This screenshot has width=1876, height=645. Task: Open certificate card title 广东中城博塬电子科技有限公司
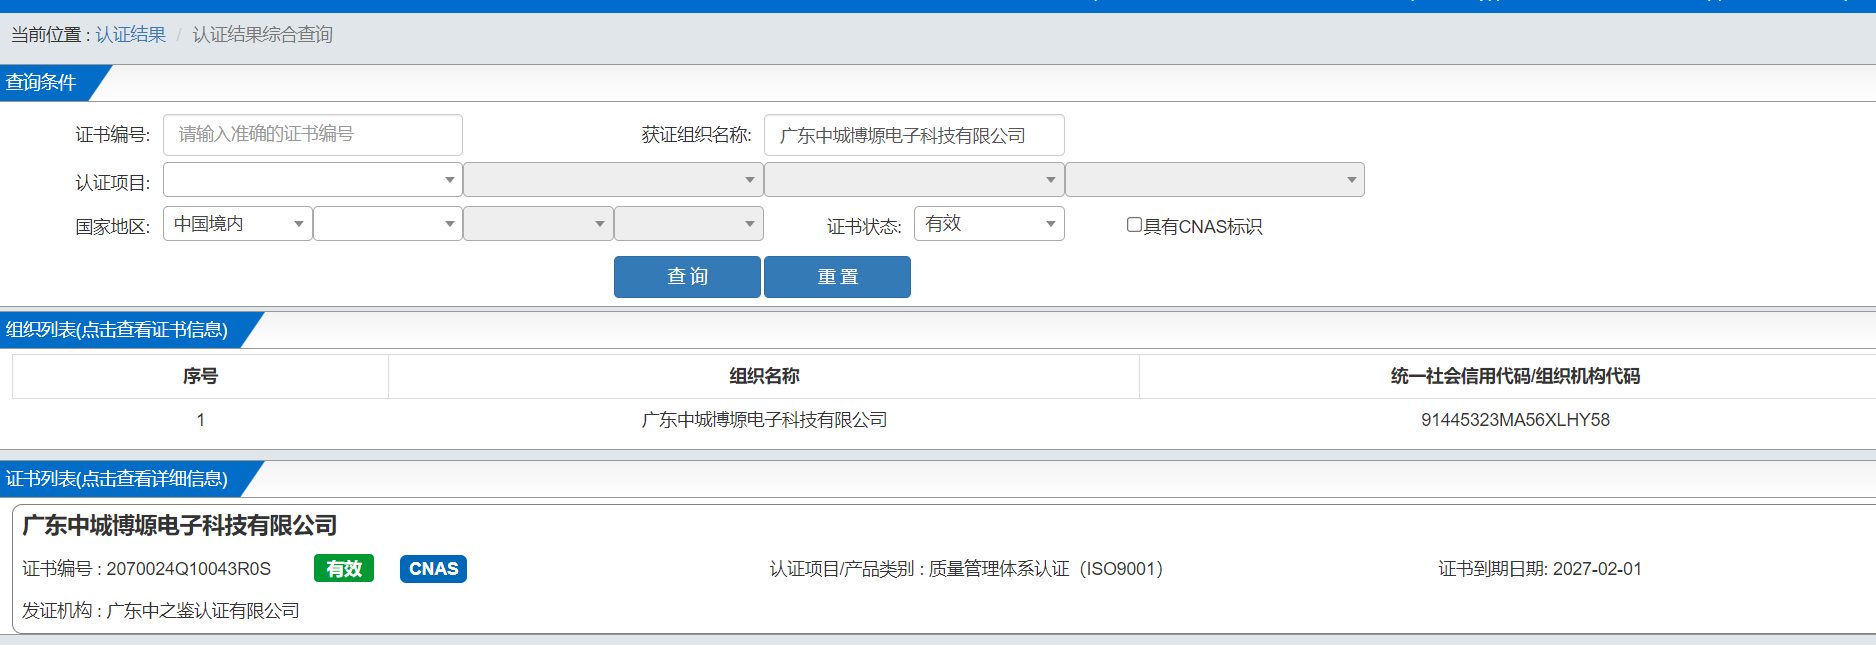[179, 525]
